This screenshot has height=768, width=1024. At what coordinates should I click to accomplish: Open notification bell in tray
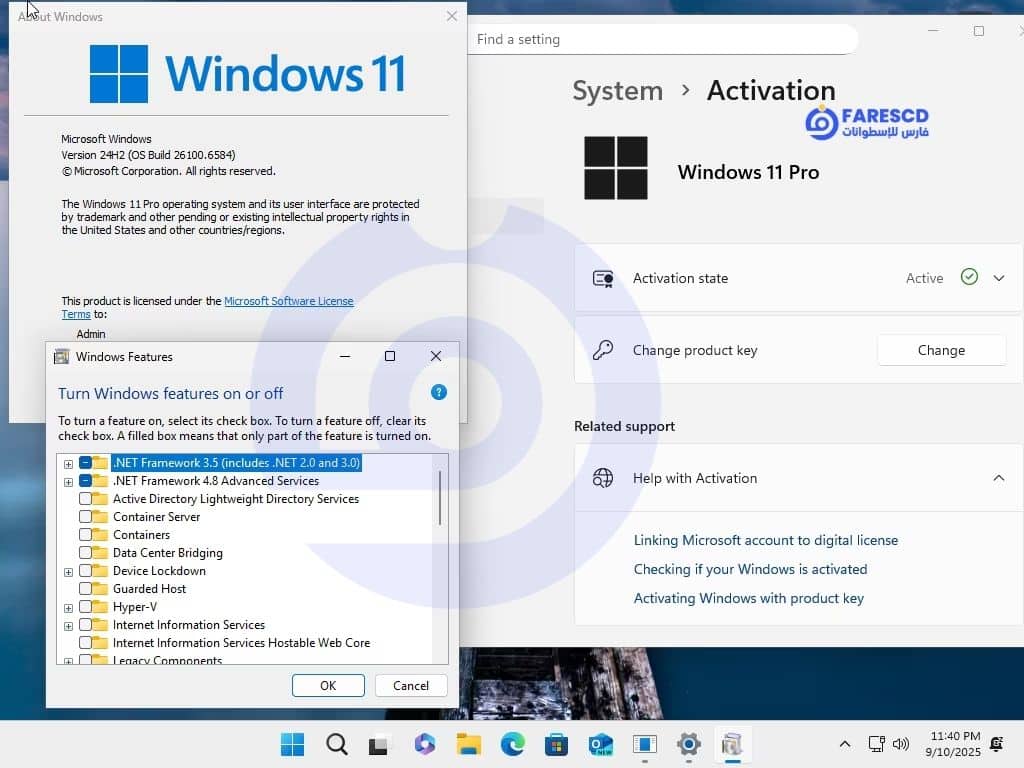click(997, 744)
